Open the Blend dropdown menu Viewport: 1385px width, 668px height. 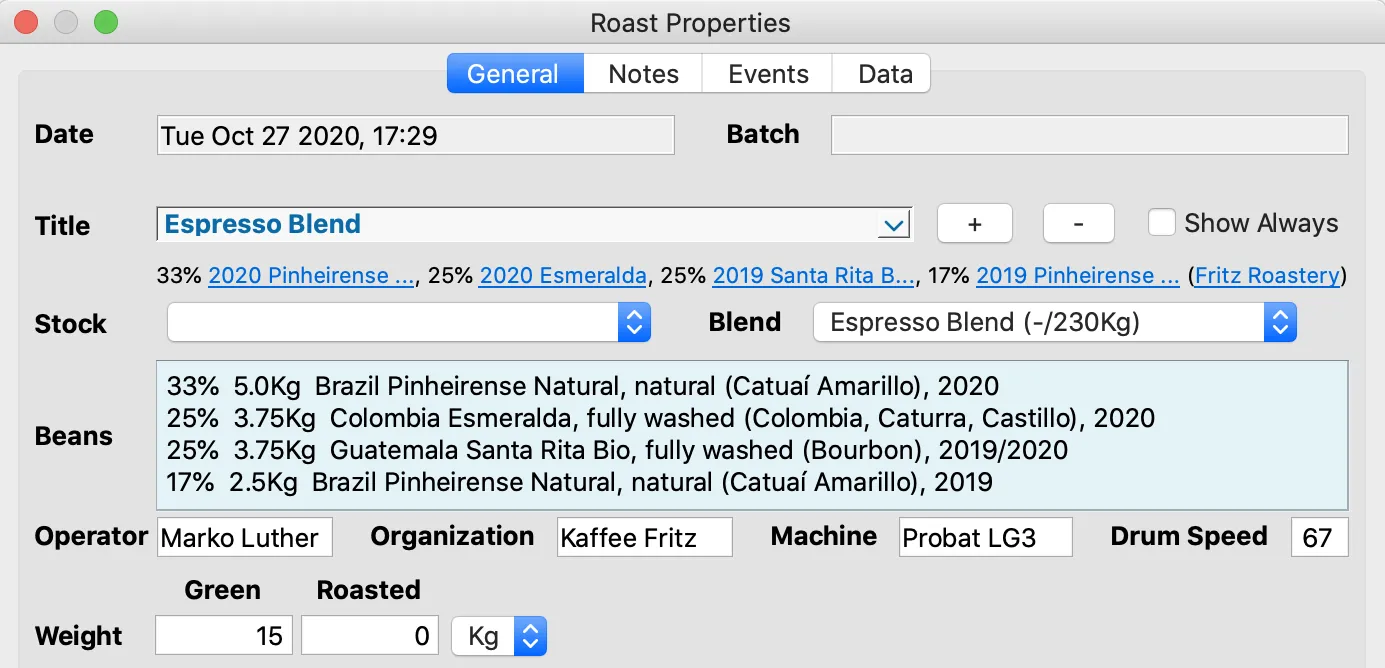point(1054,323)
